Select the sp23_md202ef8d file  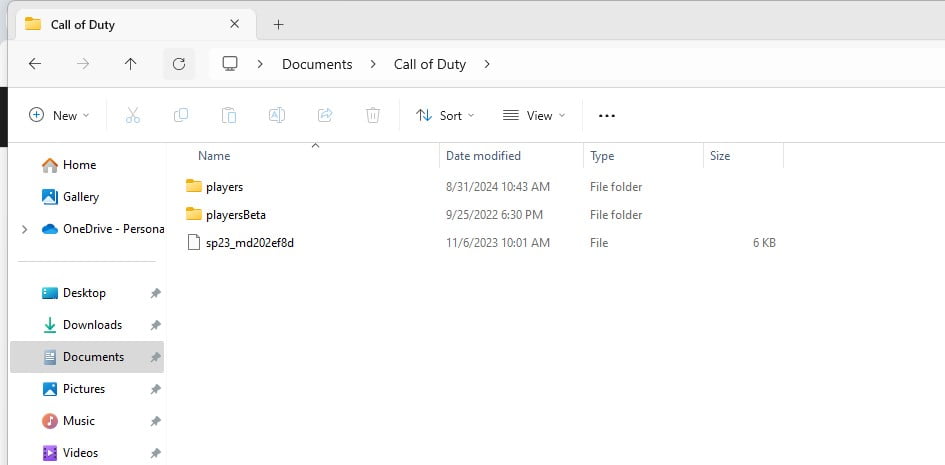(249, 243)
